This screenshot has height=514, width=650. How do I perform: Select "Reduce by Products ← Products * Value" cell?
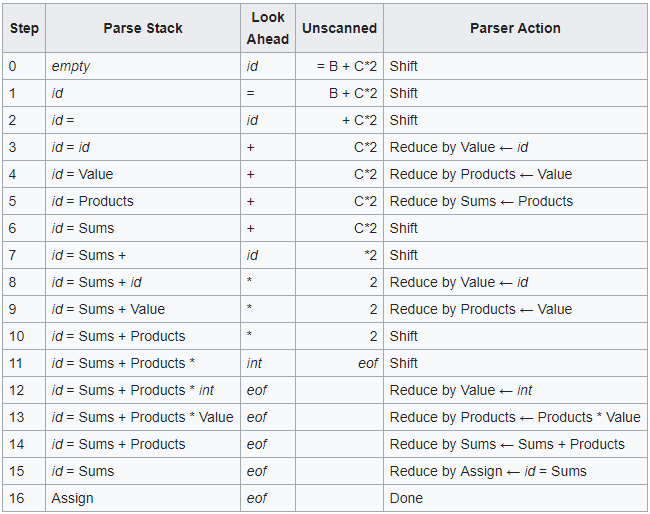click(x=515, y=417)
